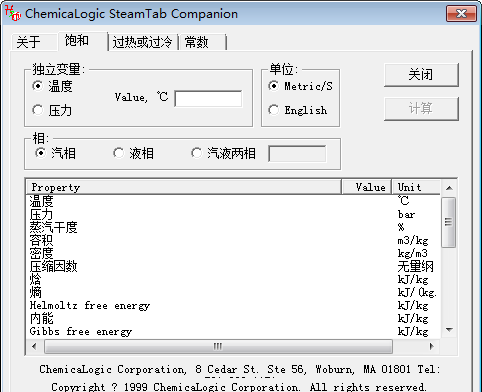The width and height of the screenshot is (482, 392).
Task: Select the 容积 property row
Action: click(x=233, y=240)
